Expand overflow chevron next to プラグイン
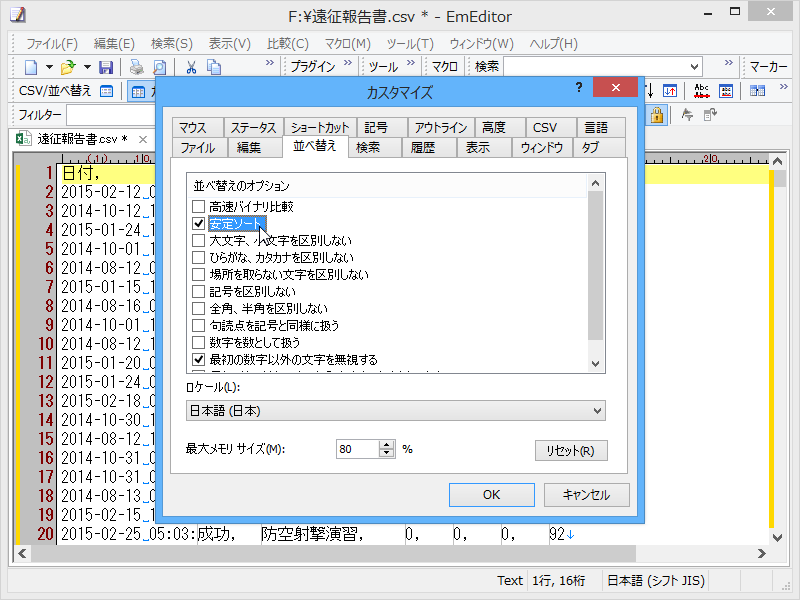The height and width of the screenshot is (600, 800). (x=348, y=63)
